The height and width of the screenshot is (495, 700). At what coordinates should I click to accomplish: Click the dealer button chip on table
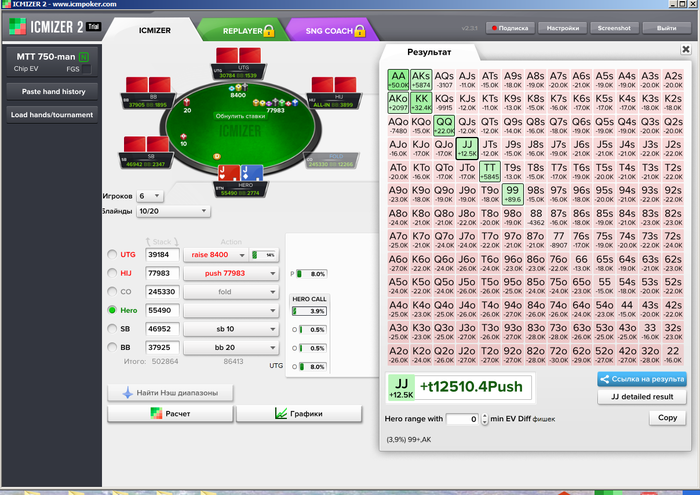coord(217,156)
